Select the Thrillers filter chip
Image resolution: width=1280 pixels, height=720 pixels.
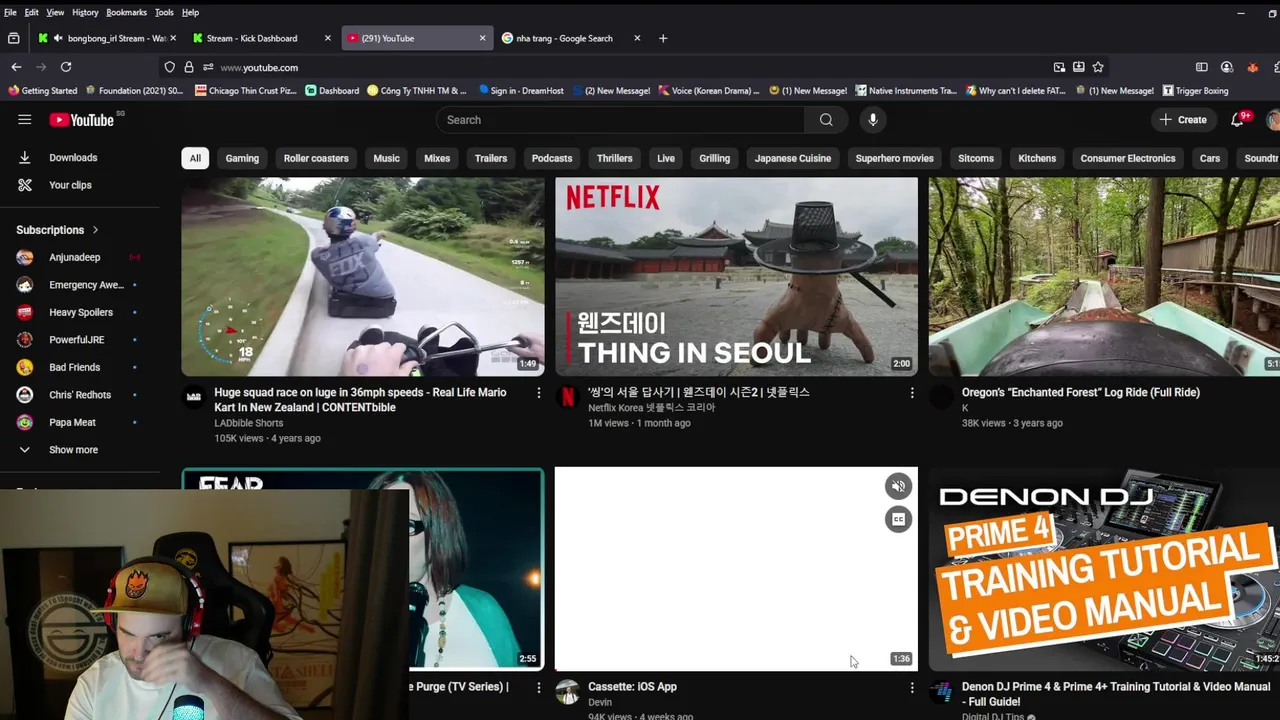click(614, 158)
